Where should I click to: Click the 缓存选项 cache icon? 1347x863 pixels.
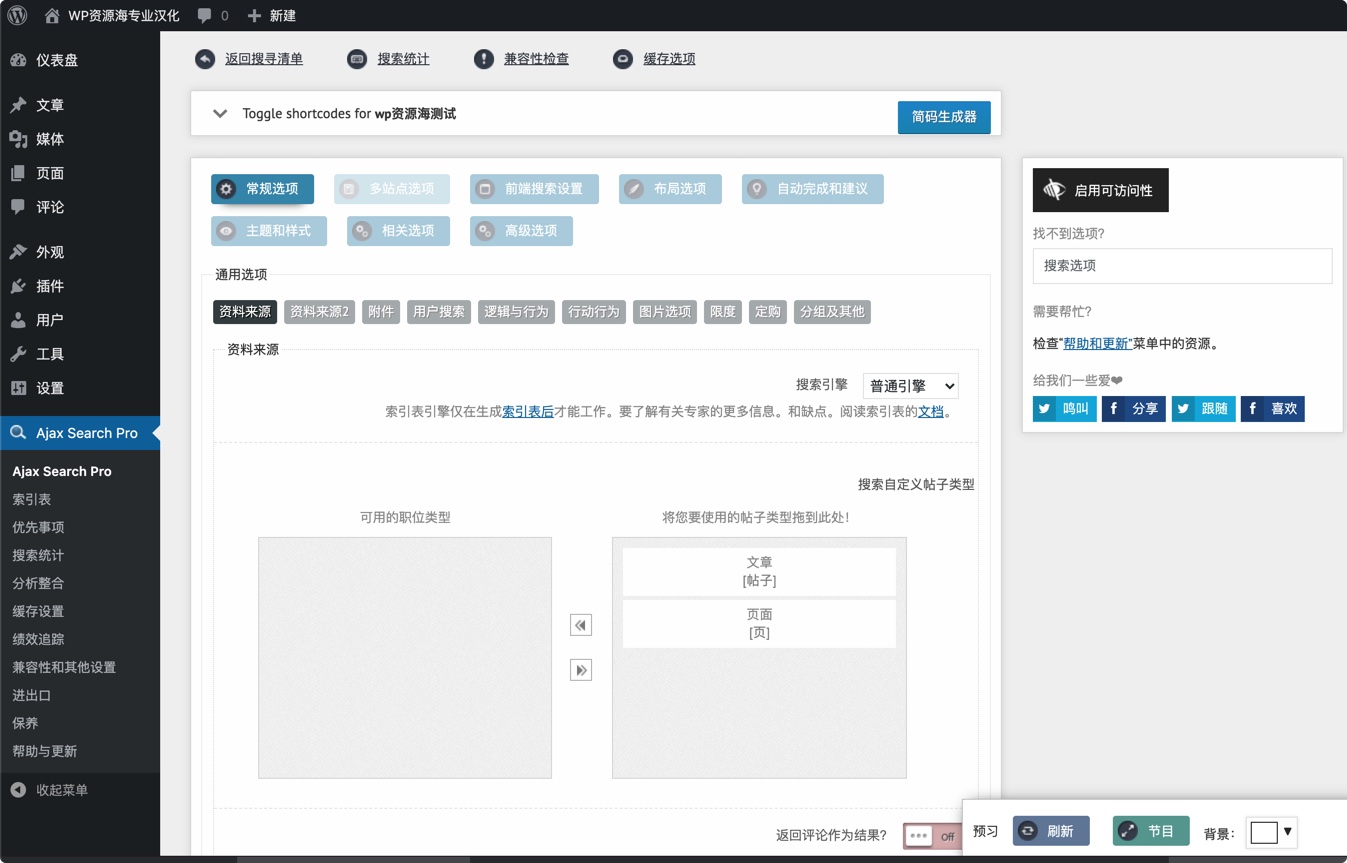click(x=623, y=59)
